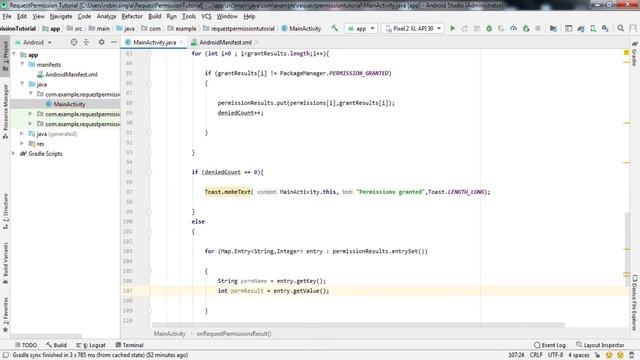Click the Run with Coverage icon
The image size is (640, 360).
[501, 28]
